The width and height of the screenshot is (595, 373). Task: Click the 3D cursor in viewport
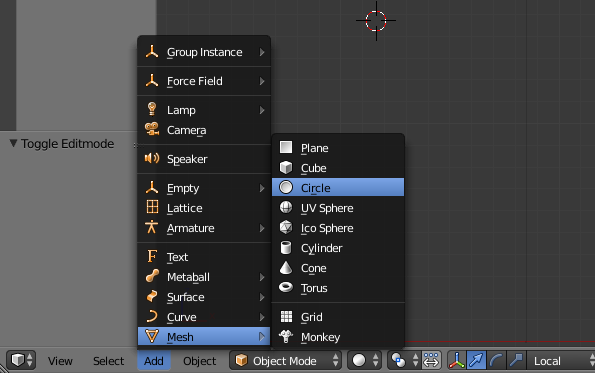376,20
